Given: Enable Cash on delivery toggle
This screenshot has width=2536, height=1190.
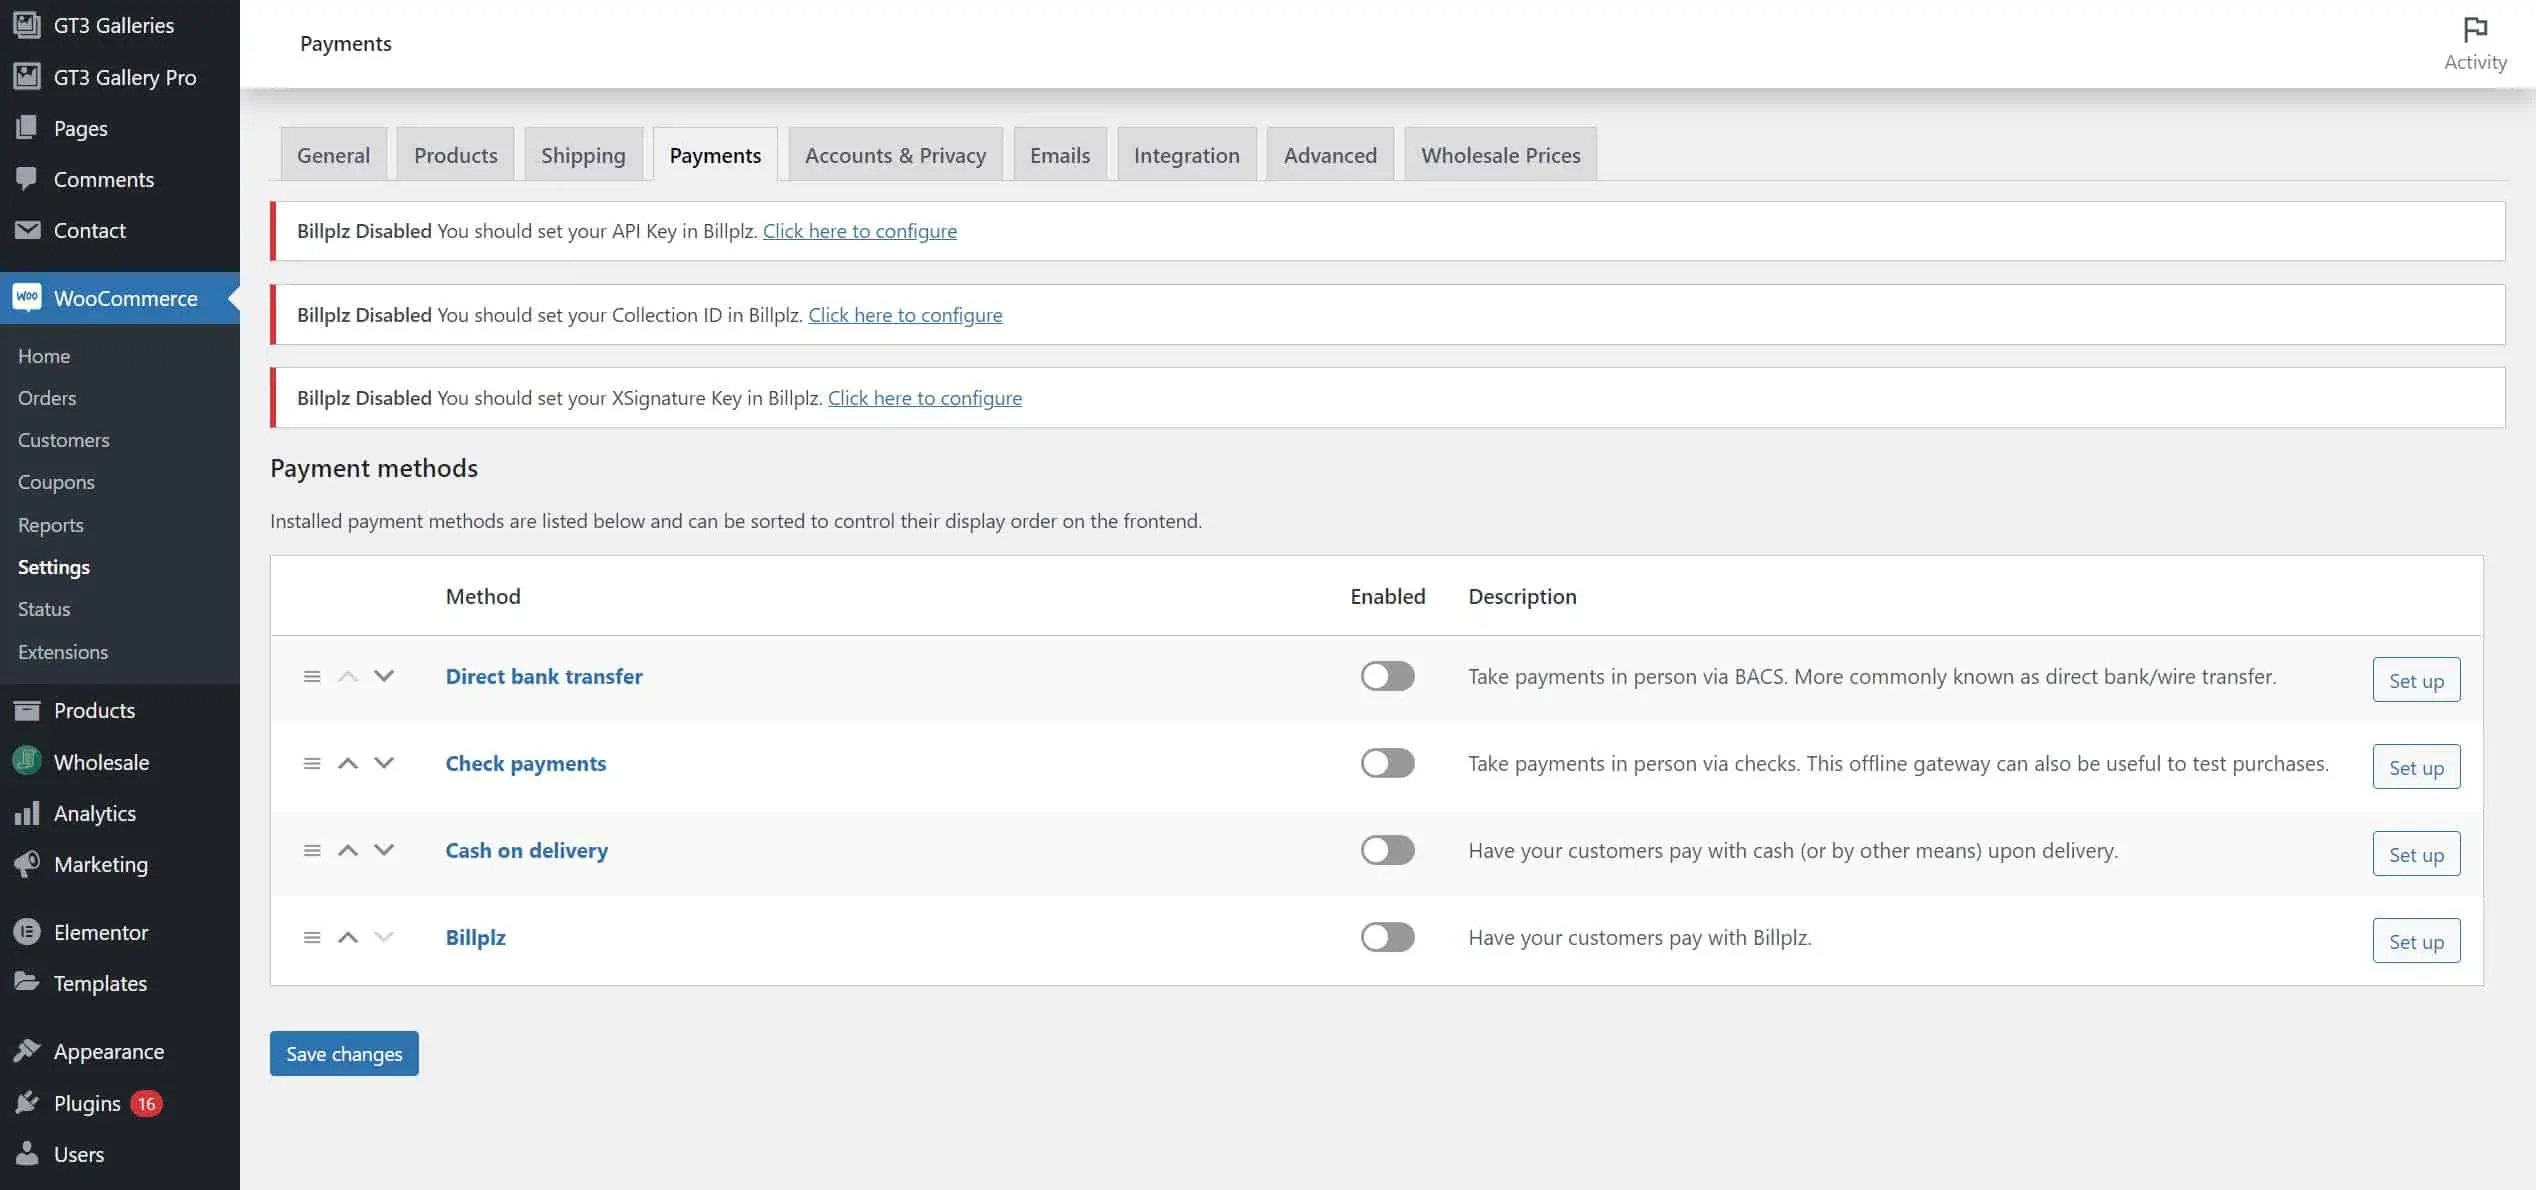Looking at the screenshot, I should coord(1387,850).
